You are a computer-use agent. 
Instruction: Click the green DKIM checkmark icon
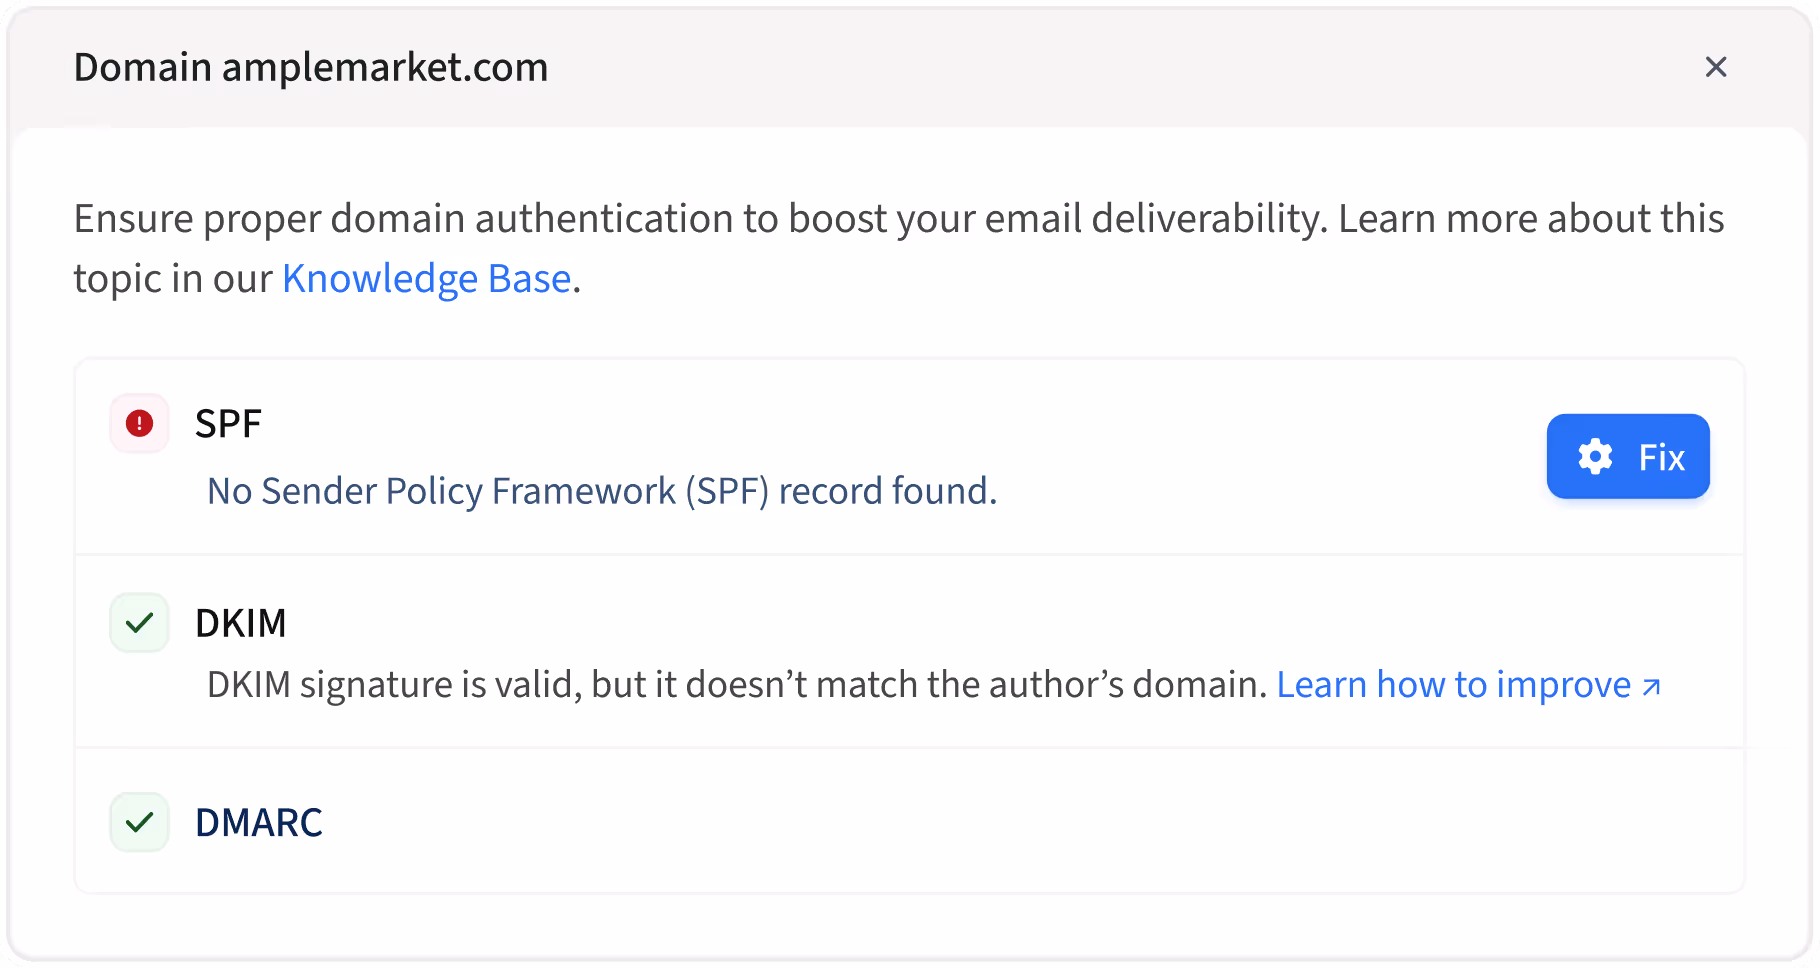[x=140, y=623]
